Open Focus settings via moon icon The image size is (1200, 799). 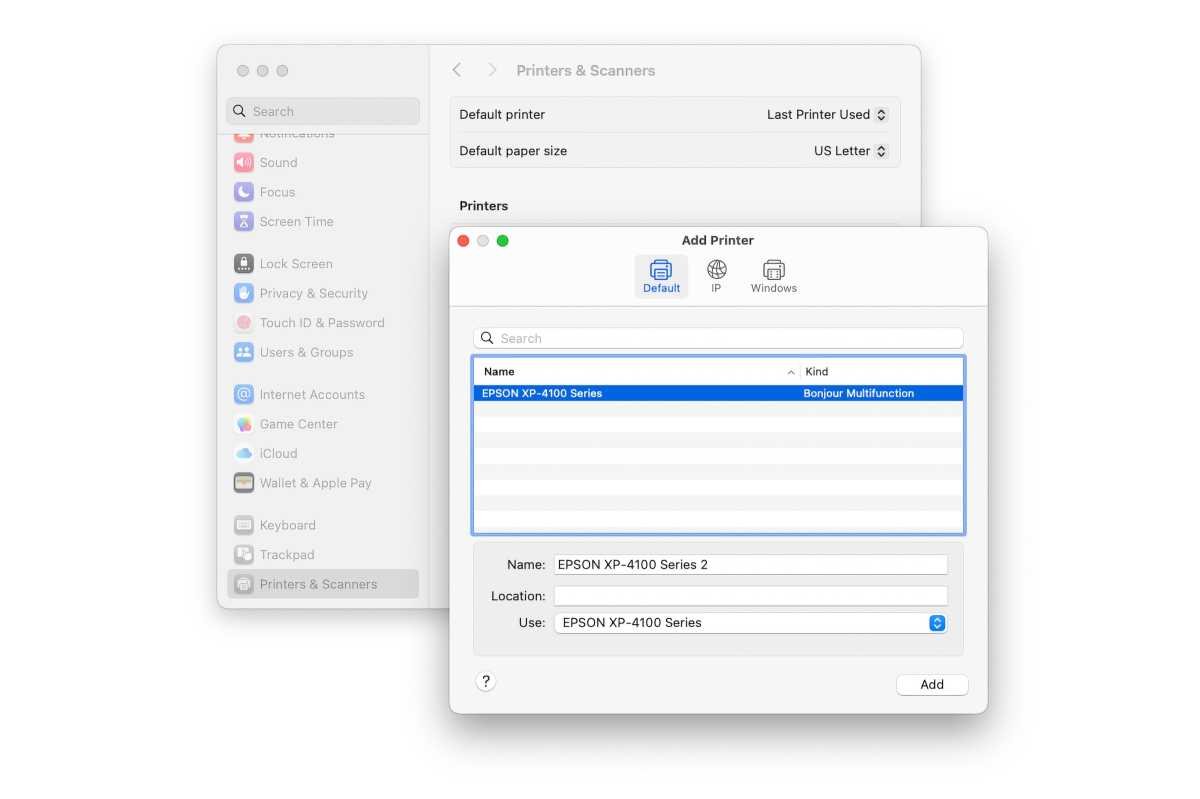[244, 192]
